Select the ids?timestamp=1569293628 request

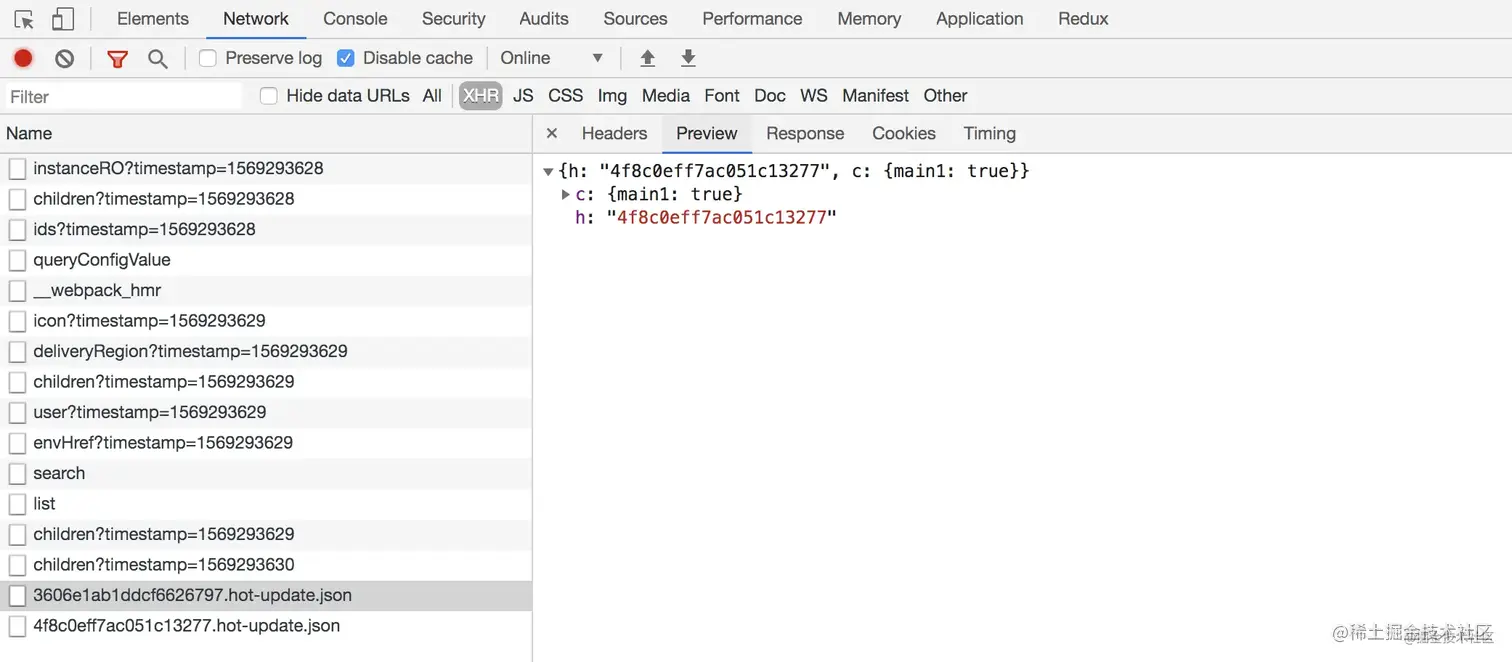coord(265,230)
